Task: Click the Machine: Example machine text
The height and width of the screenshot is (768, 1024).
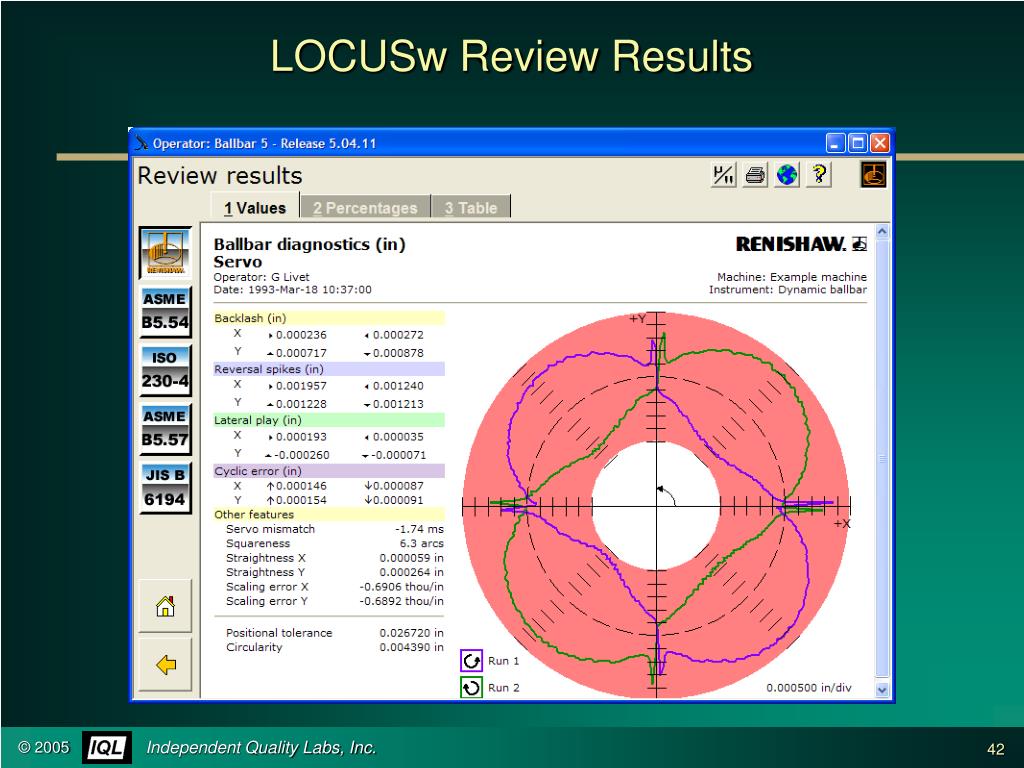Action: [x=792, y=277]
